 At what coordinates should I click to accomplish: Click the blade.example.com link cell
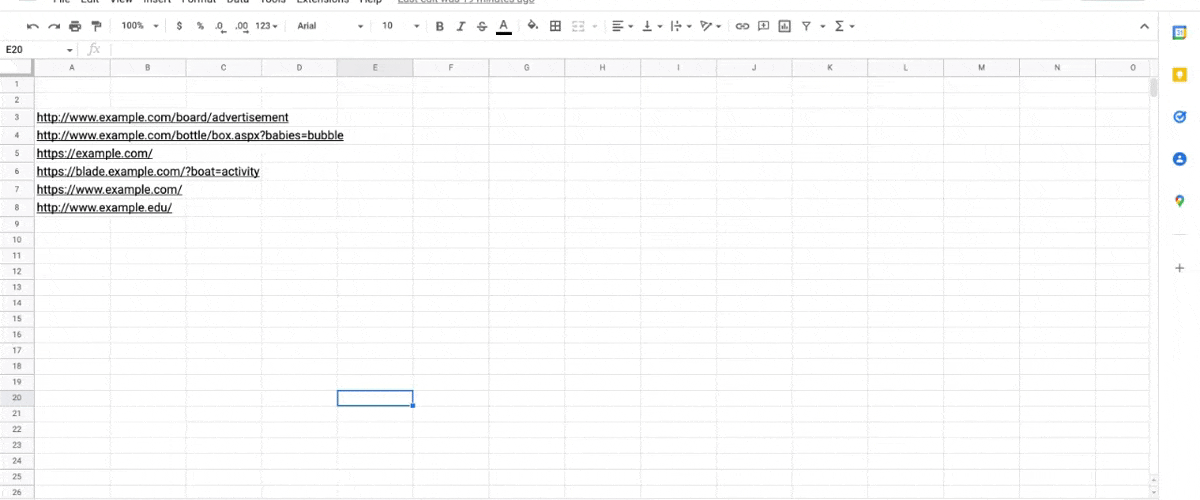coord(148,171)
